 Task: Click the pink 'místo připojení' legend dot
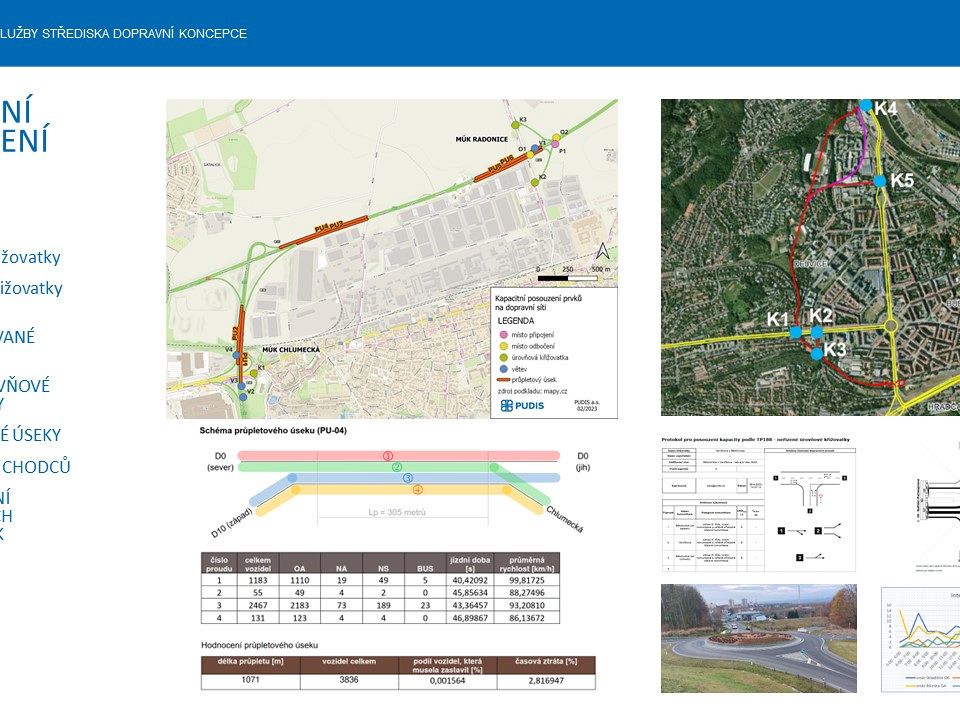[x=504, y=335]
